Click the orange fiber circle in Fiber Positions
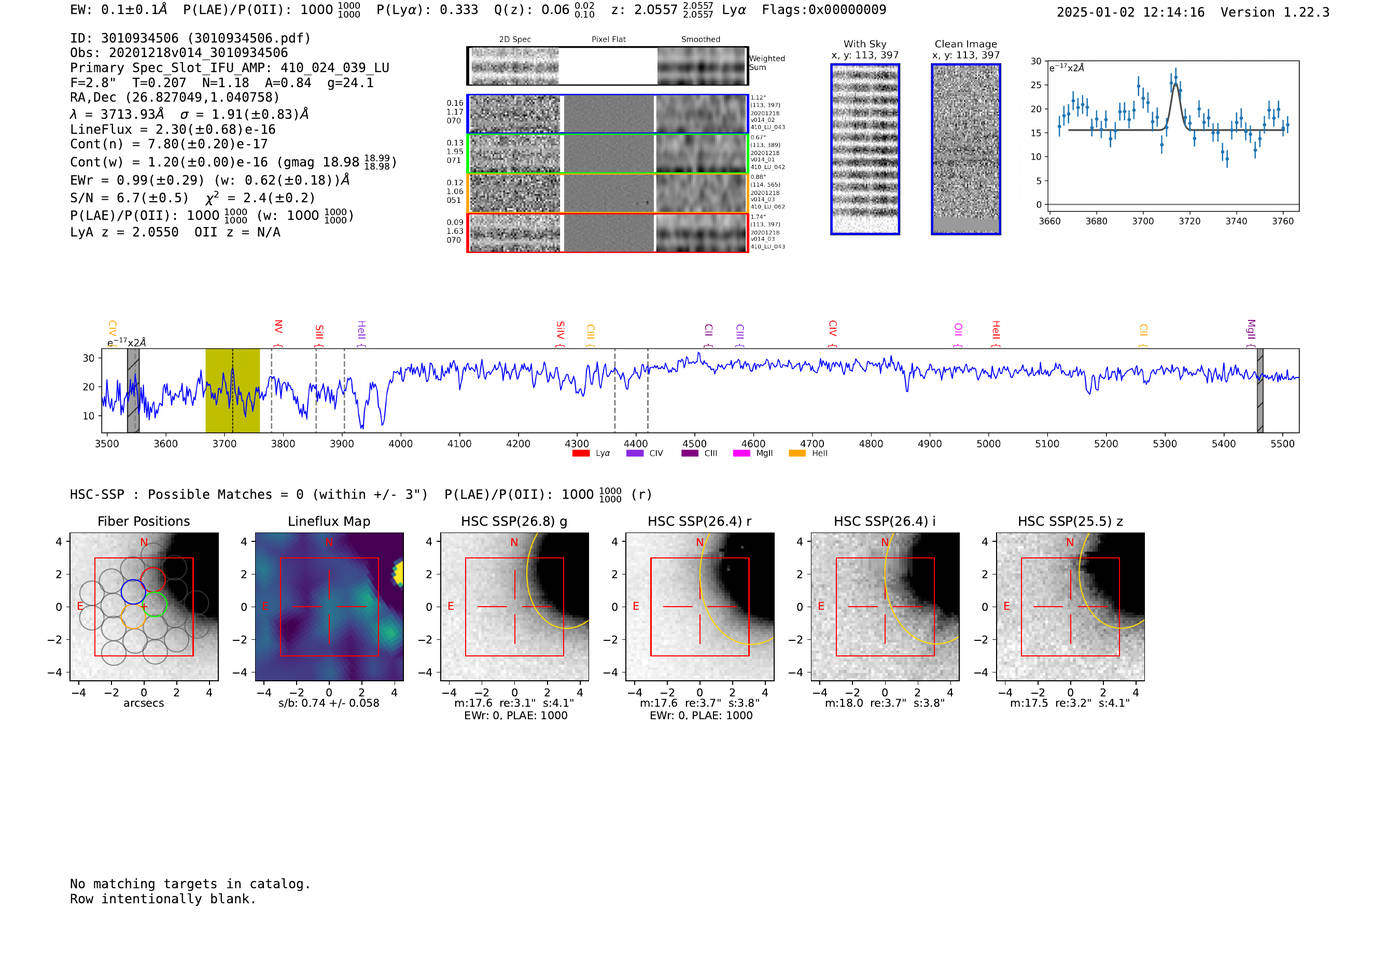The image size is (1400, 953). point(134,617)
